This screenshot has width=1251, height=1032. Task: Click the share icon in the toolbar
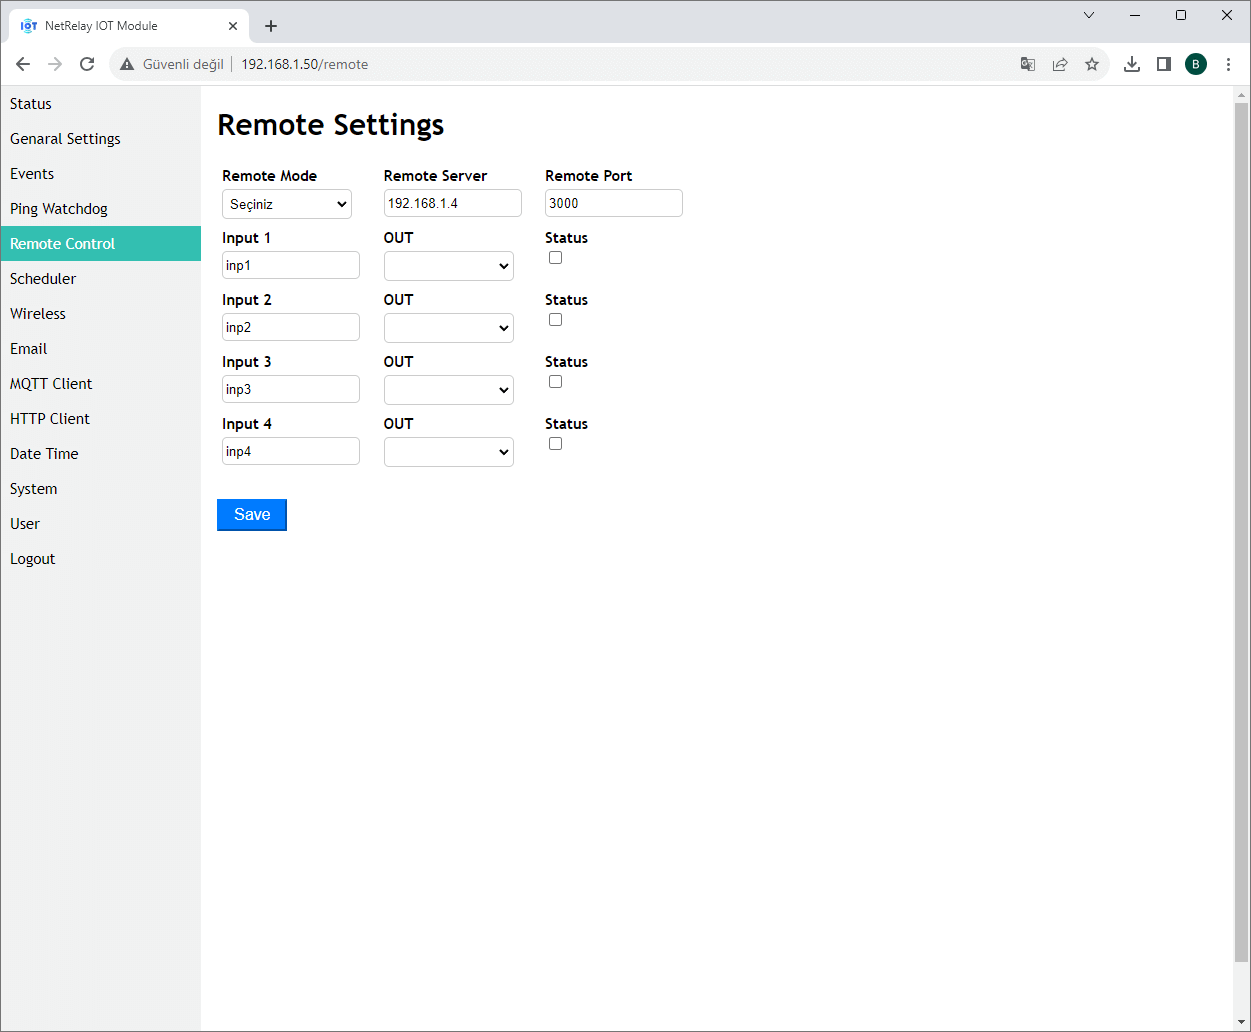coord(1059,63)
